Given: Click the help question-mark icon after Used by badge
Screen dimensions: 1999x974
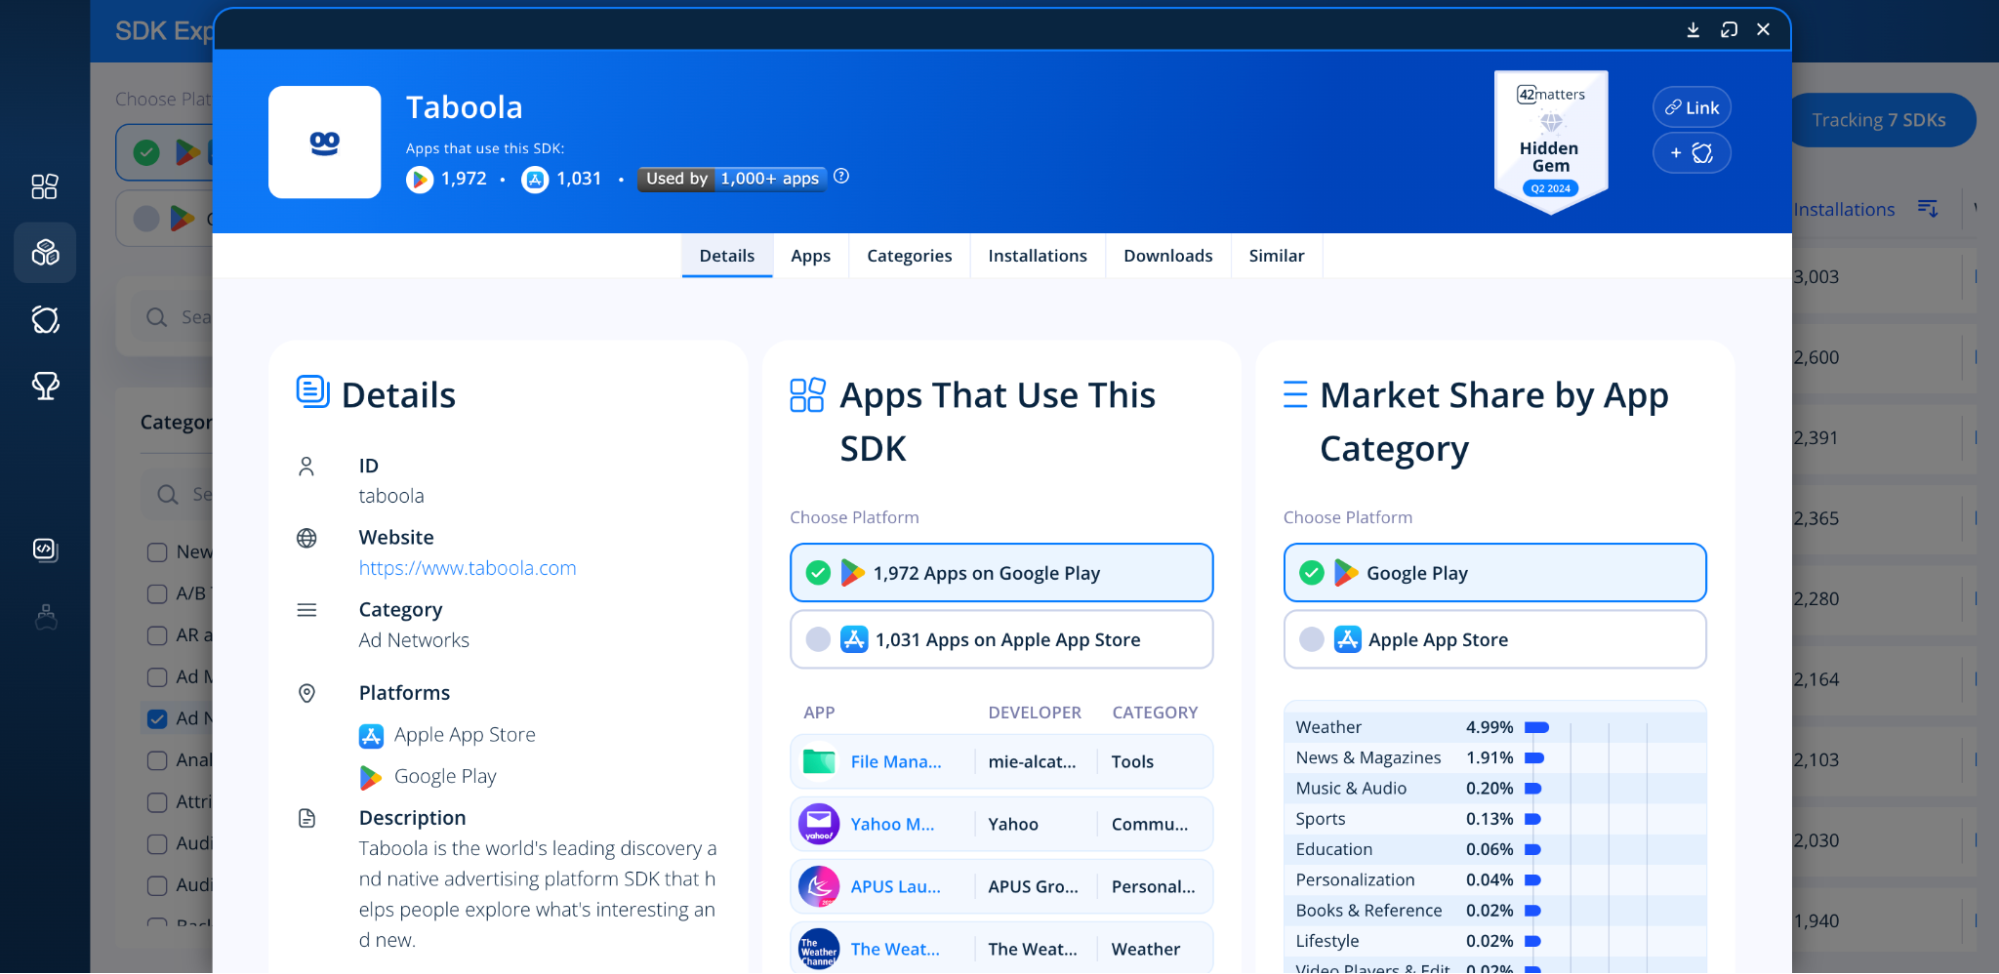Looking at the screenshot, I should point(842,176).
